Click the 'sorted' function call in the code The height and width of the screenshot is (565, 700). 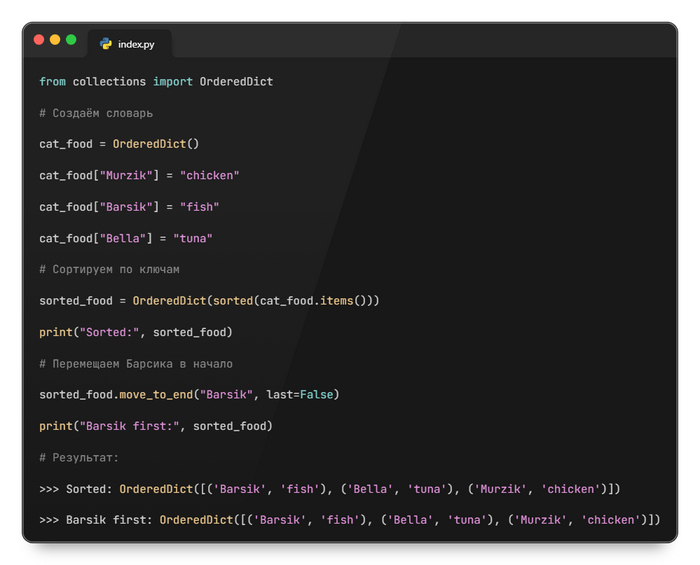(232, 301)
